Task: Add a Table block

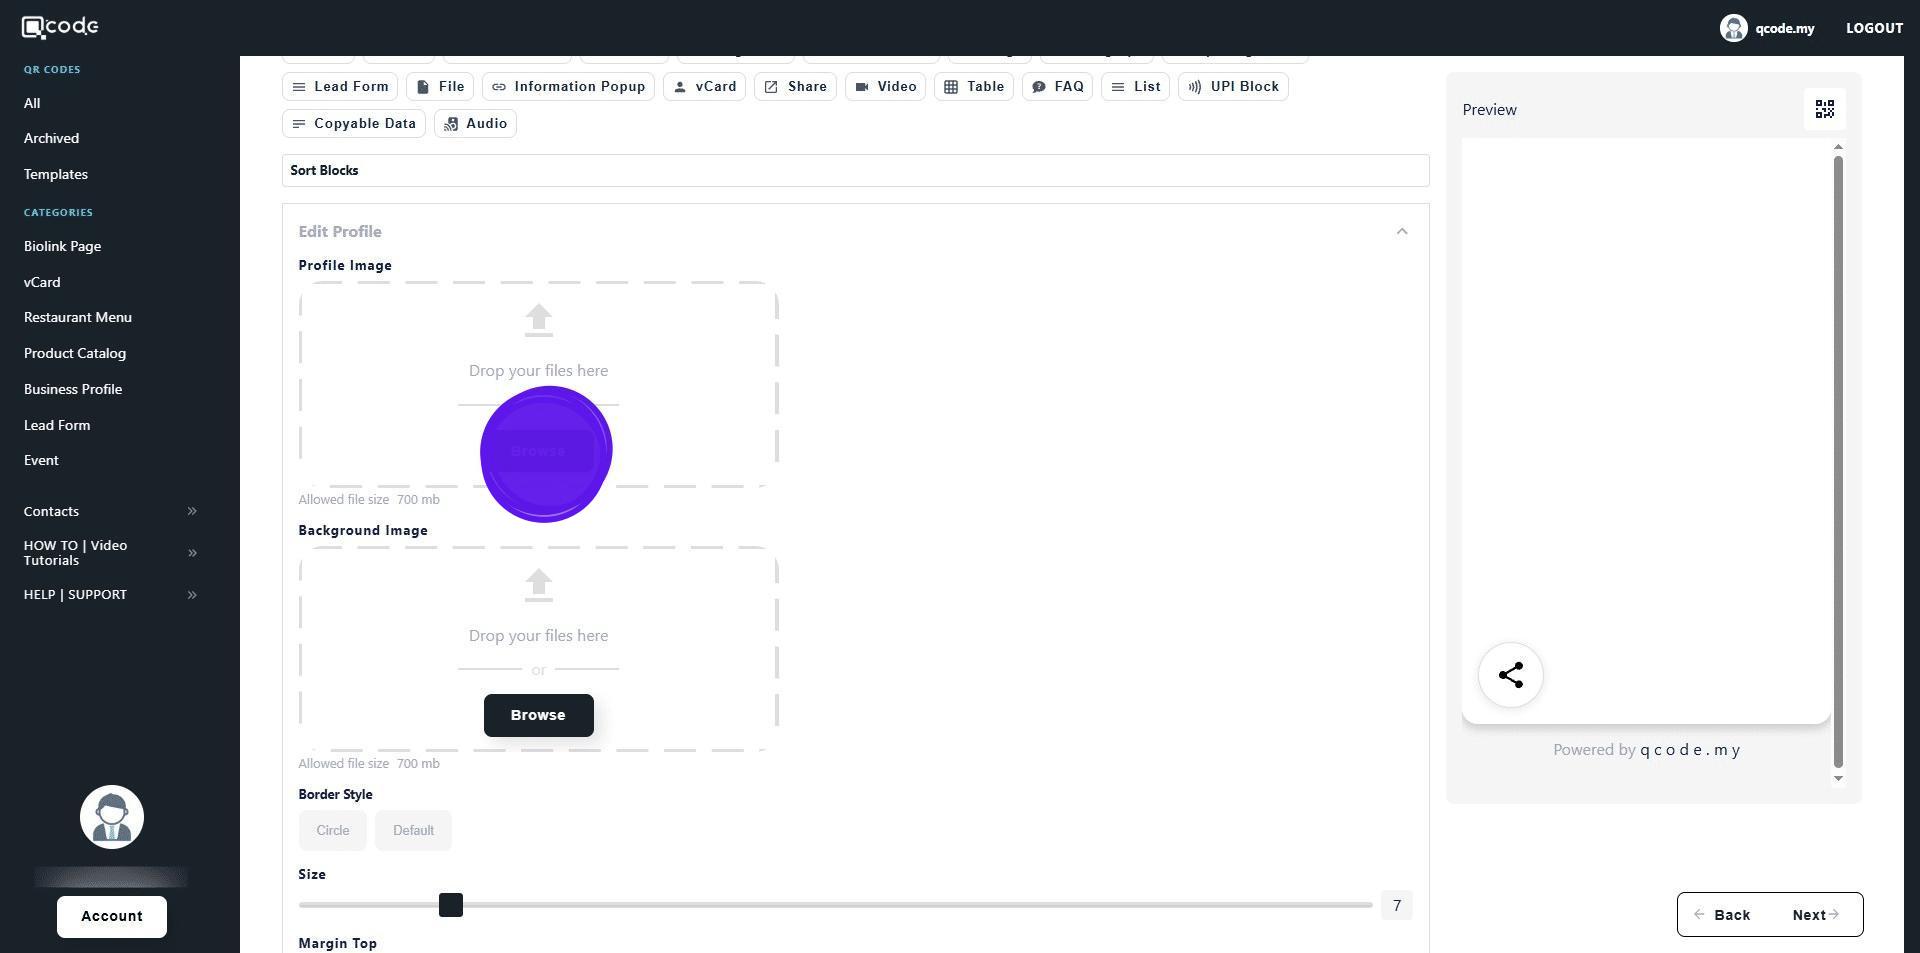Action: (974, 87)
